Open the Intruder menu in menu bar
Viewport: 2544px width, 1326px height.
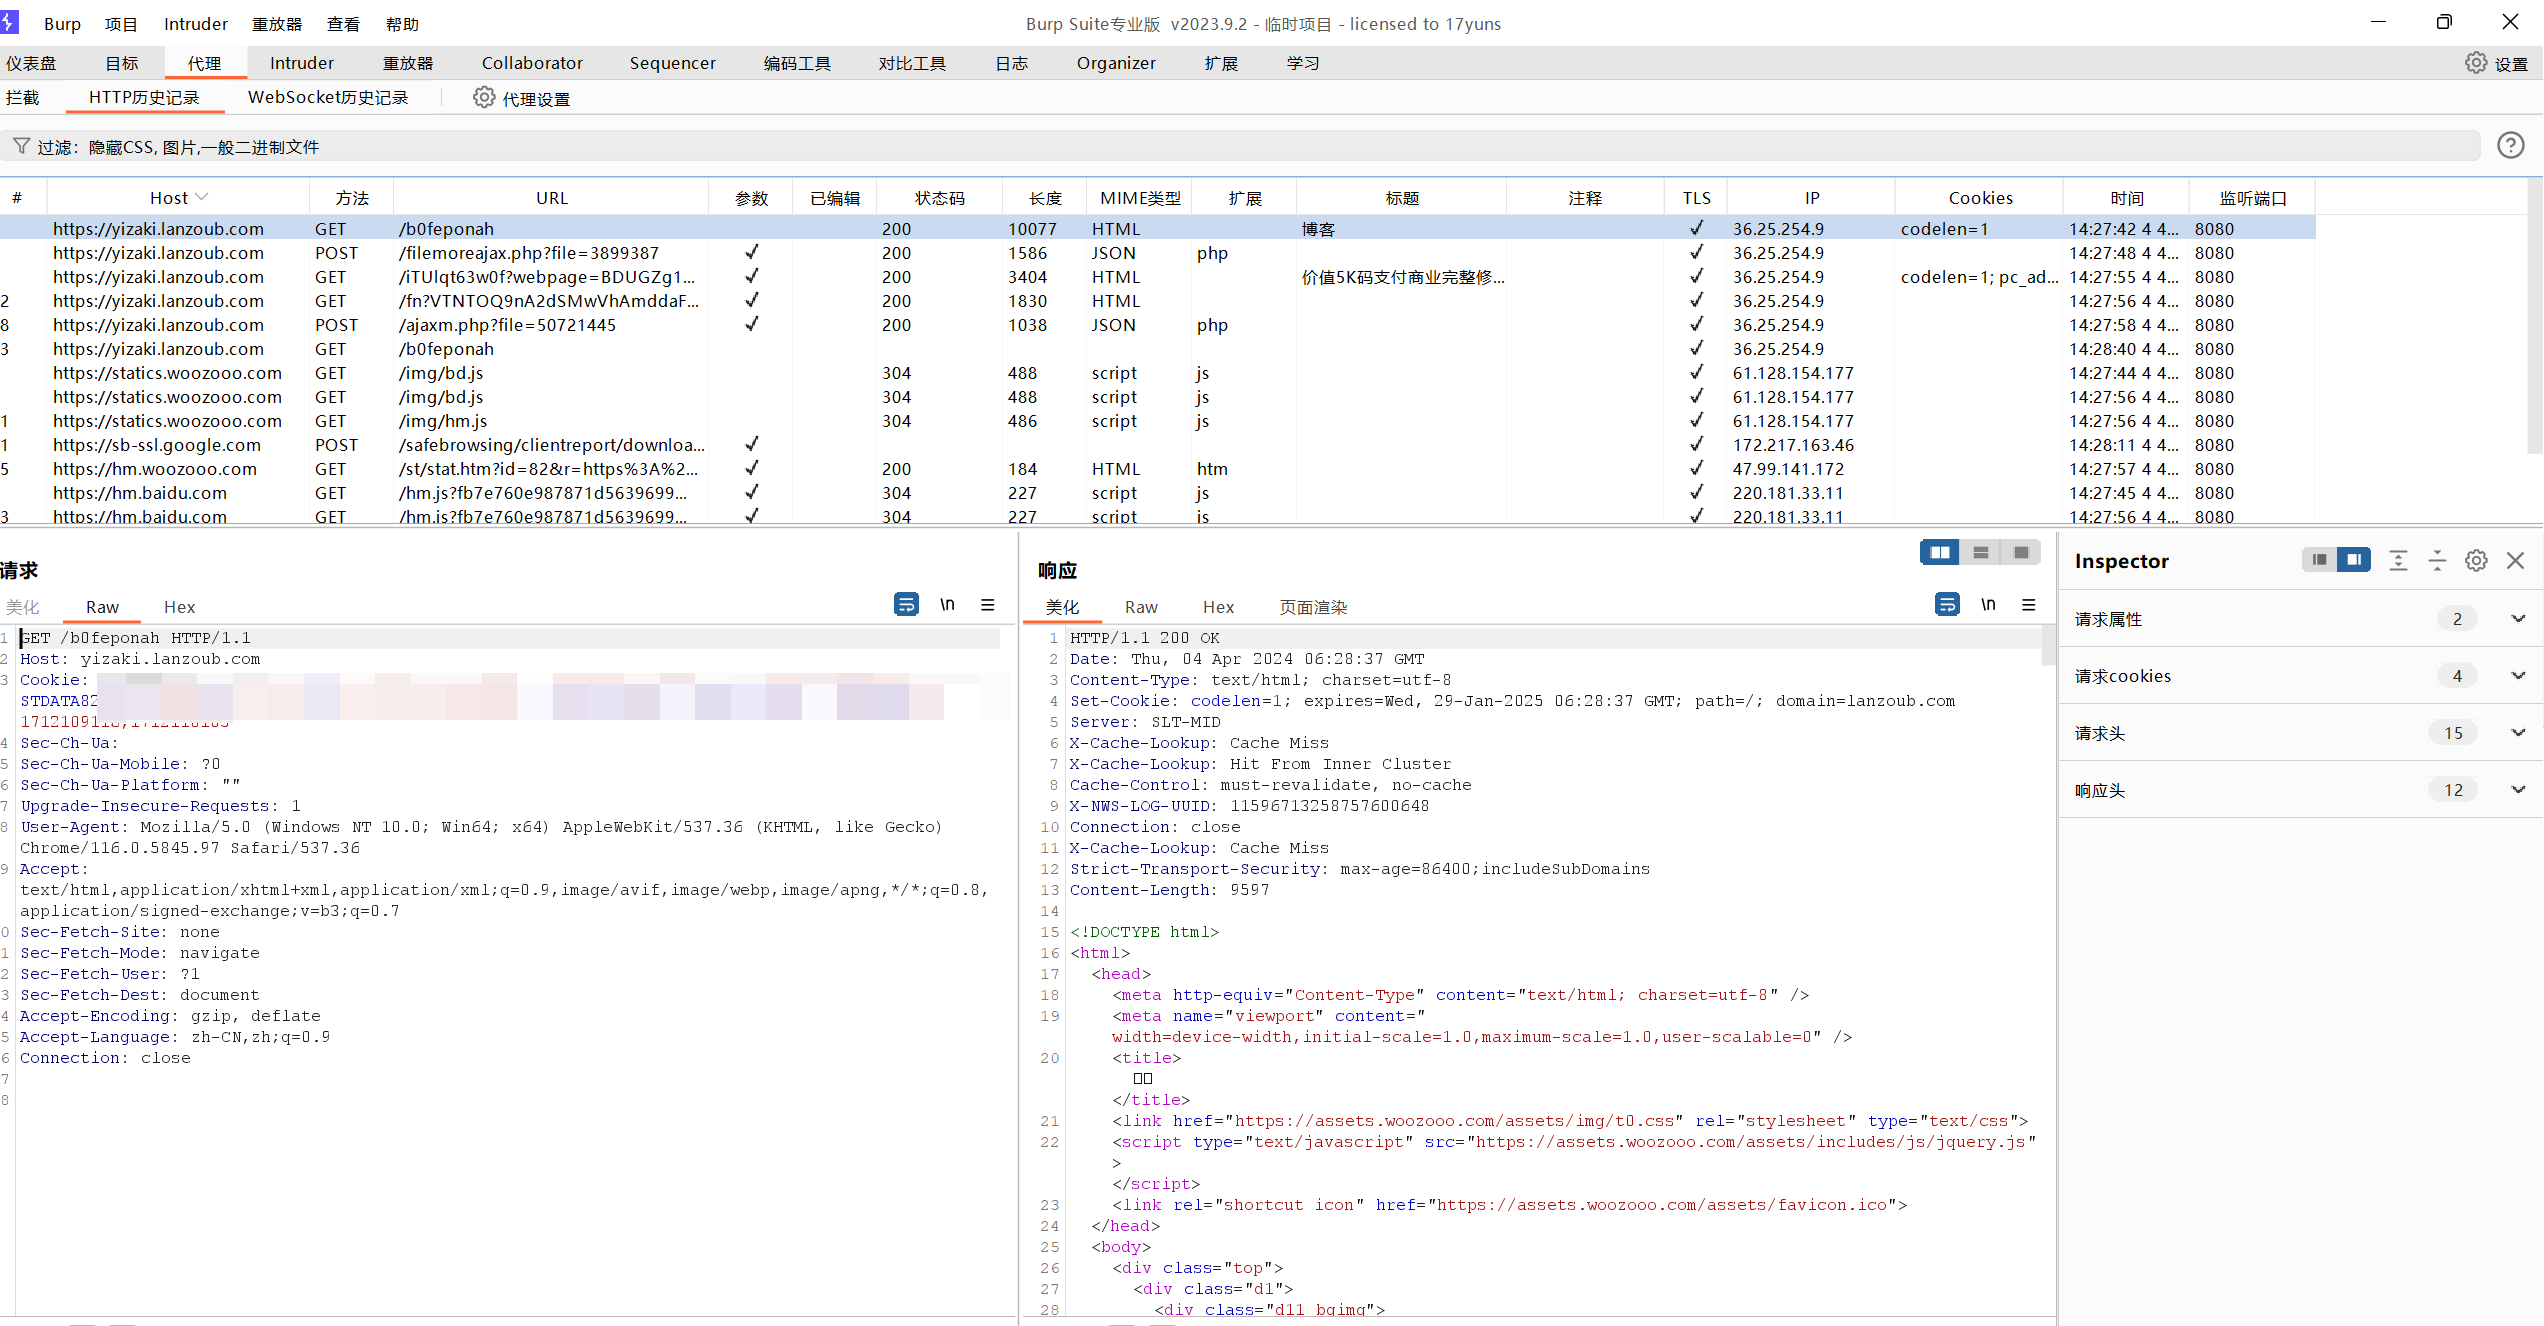(196, 24)
